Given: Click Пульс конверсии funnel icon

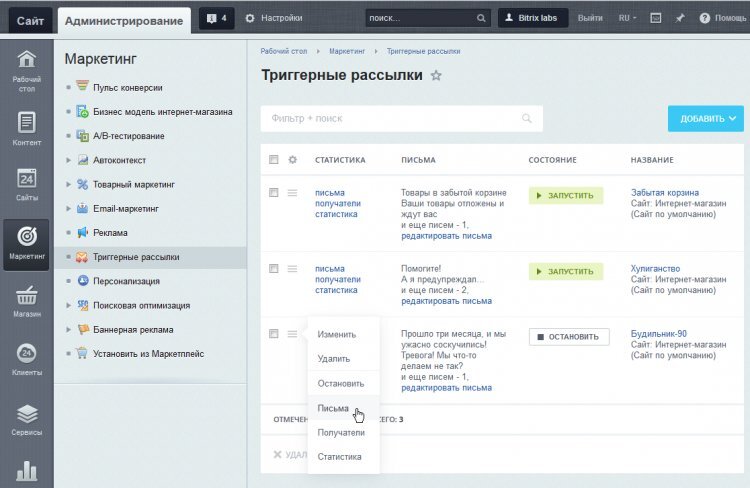Looking at the screenshot, I should pyautogui.click(x=82, y=86).
